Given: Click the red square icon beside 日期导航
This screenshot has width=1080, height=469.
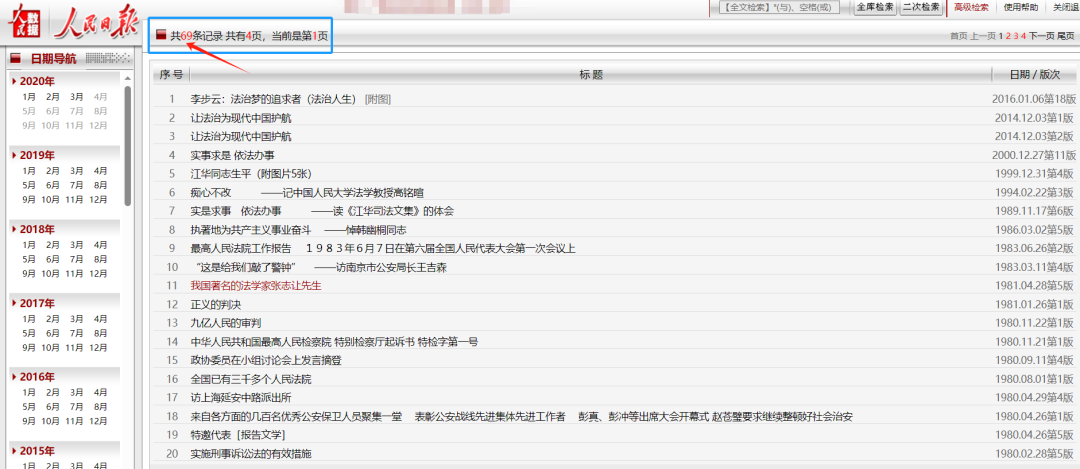Looking at the screenshot, I should (16, 59).
